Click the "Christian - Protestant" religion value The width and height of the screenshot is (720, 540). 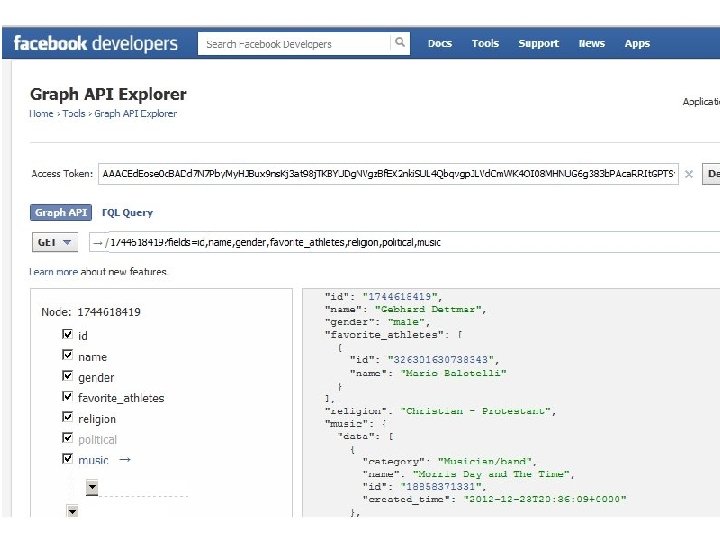click(475, 411)
